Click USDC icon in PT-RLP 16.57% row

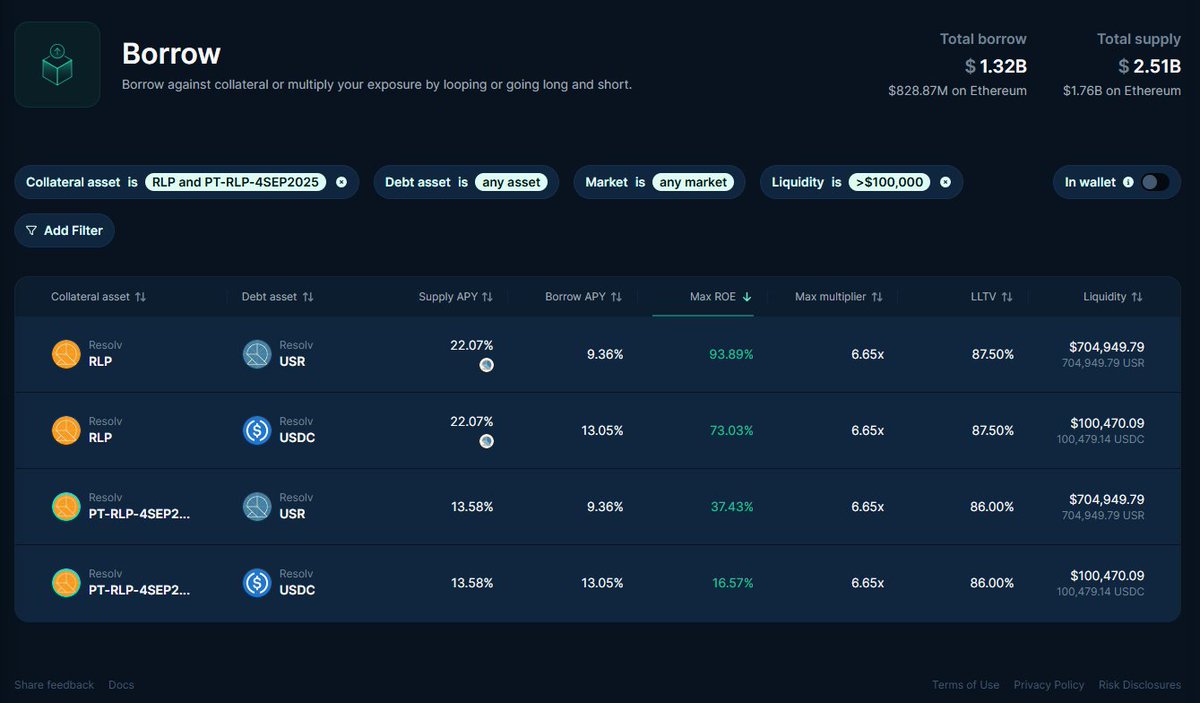257,582
